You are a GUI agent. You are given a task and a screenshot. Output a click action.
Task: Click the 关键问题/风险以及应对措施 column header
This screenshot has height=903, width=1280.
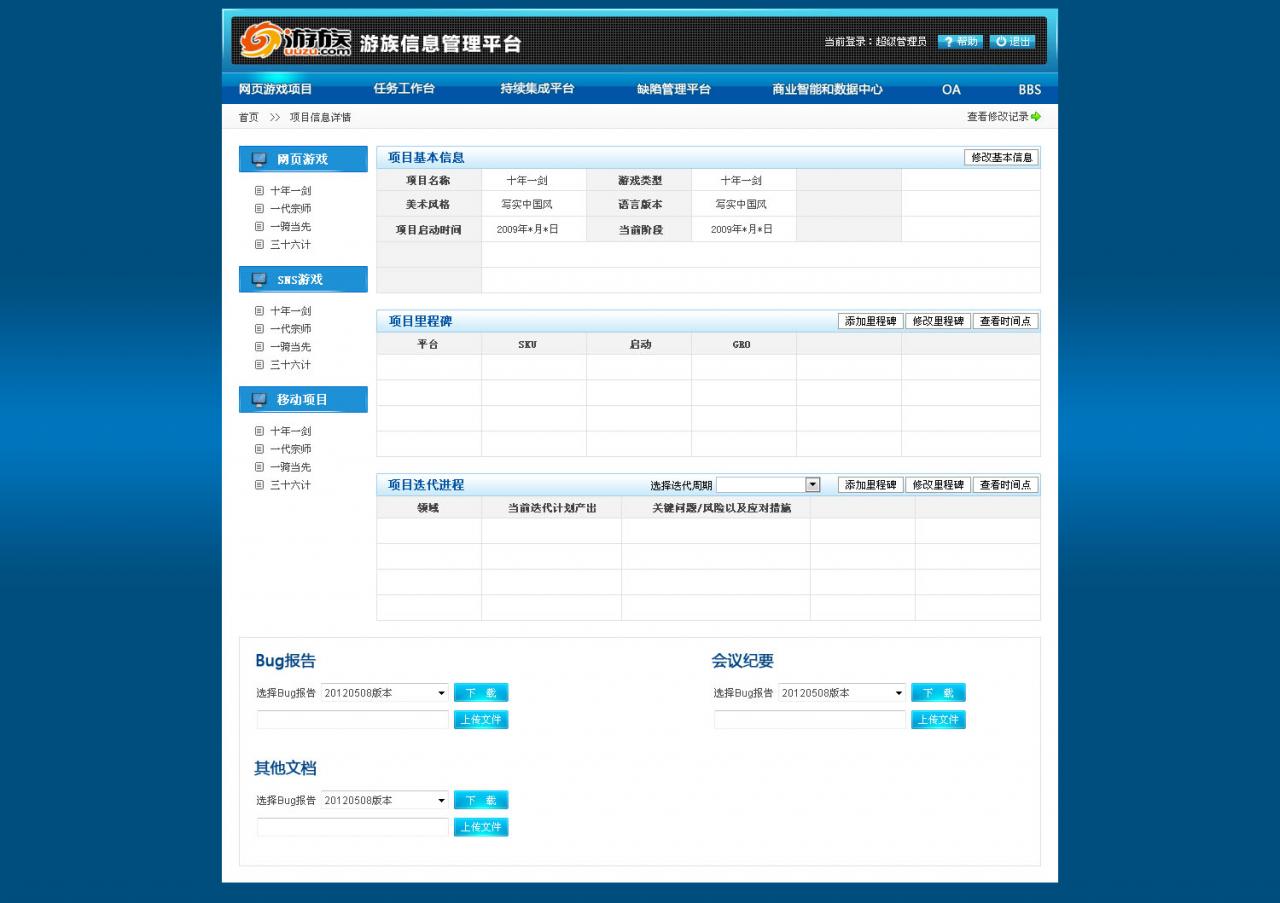coord(722,508)
